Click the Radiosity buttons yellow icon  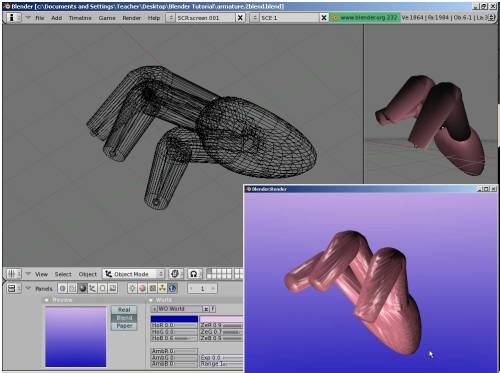pyautogui.click(x=162, y=288)
